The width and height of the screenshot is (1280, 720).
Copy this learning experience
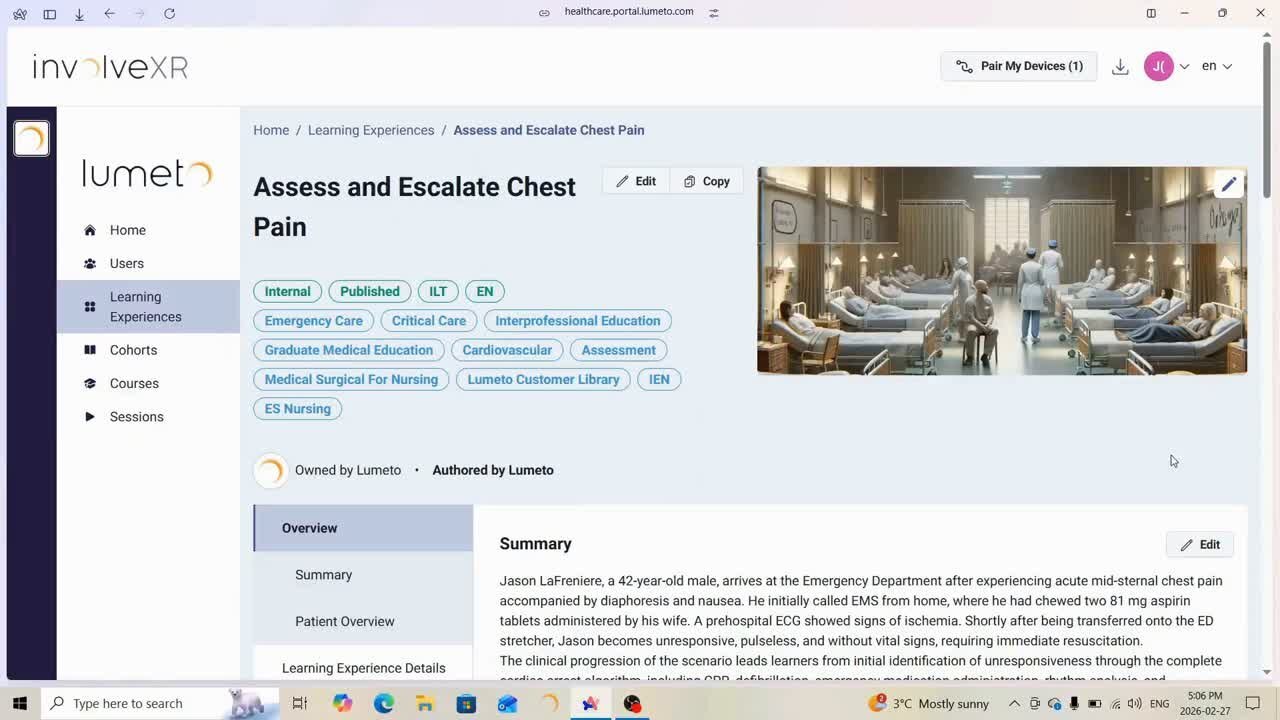tap(707, 181)
